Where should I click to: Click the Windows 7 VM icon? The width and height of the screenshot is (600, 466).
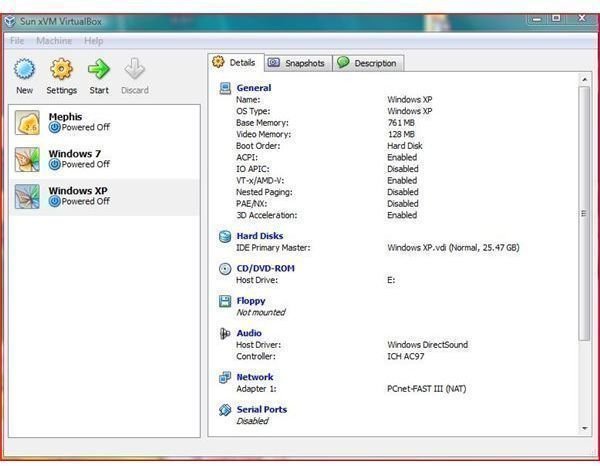click(27, 159)
